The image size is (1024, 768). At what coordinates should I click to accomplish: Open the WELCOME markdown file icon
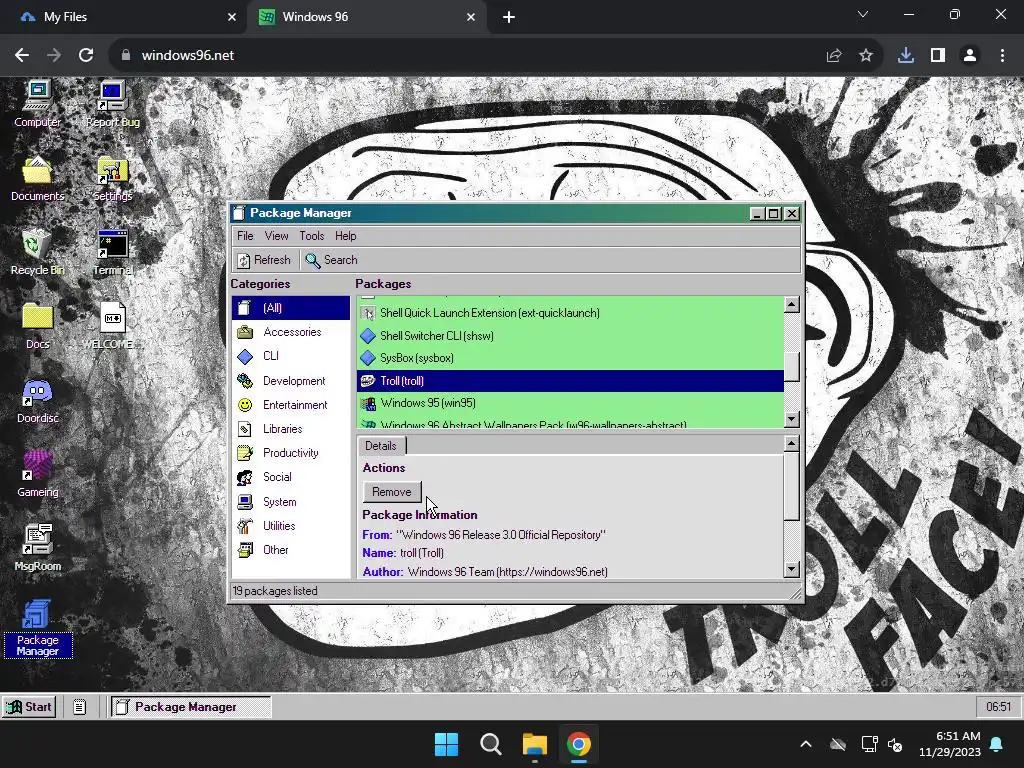(x=112, y=326)
